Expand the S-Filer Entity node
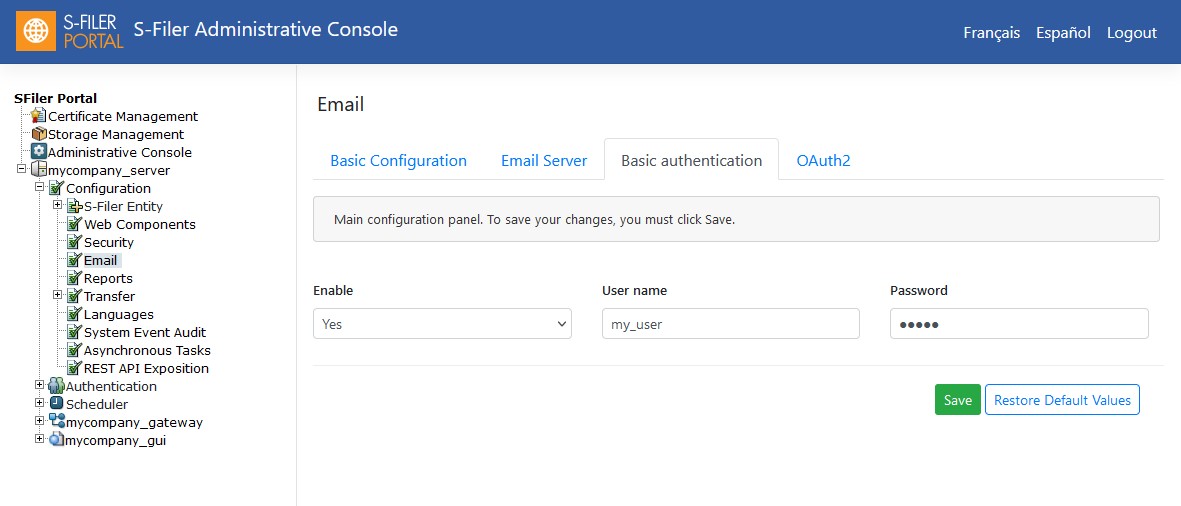This screenshot has height=506, width=1181. click(57, 205)
